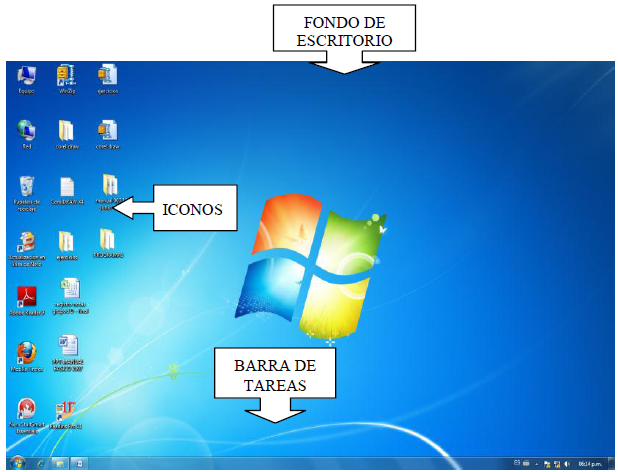Screen dimensions: 618x472
Task: Launch Internet Explorer from the taskbar
Action: point(40,463)
